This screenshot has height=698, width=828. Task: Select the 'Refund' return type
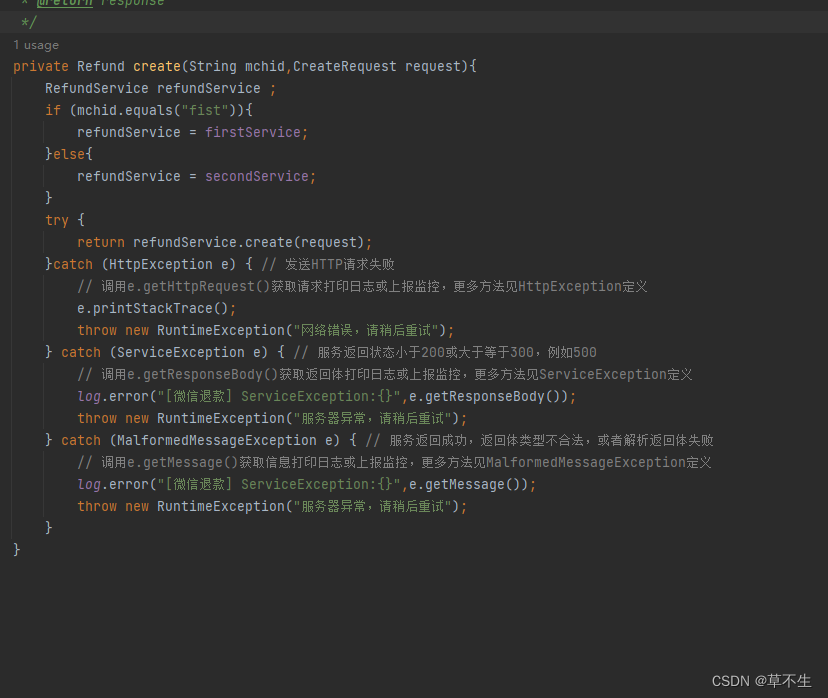pos(100,66)
